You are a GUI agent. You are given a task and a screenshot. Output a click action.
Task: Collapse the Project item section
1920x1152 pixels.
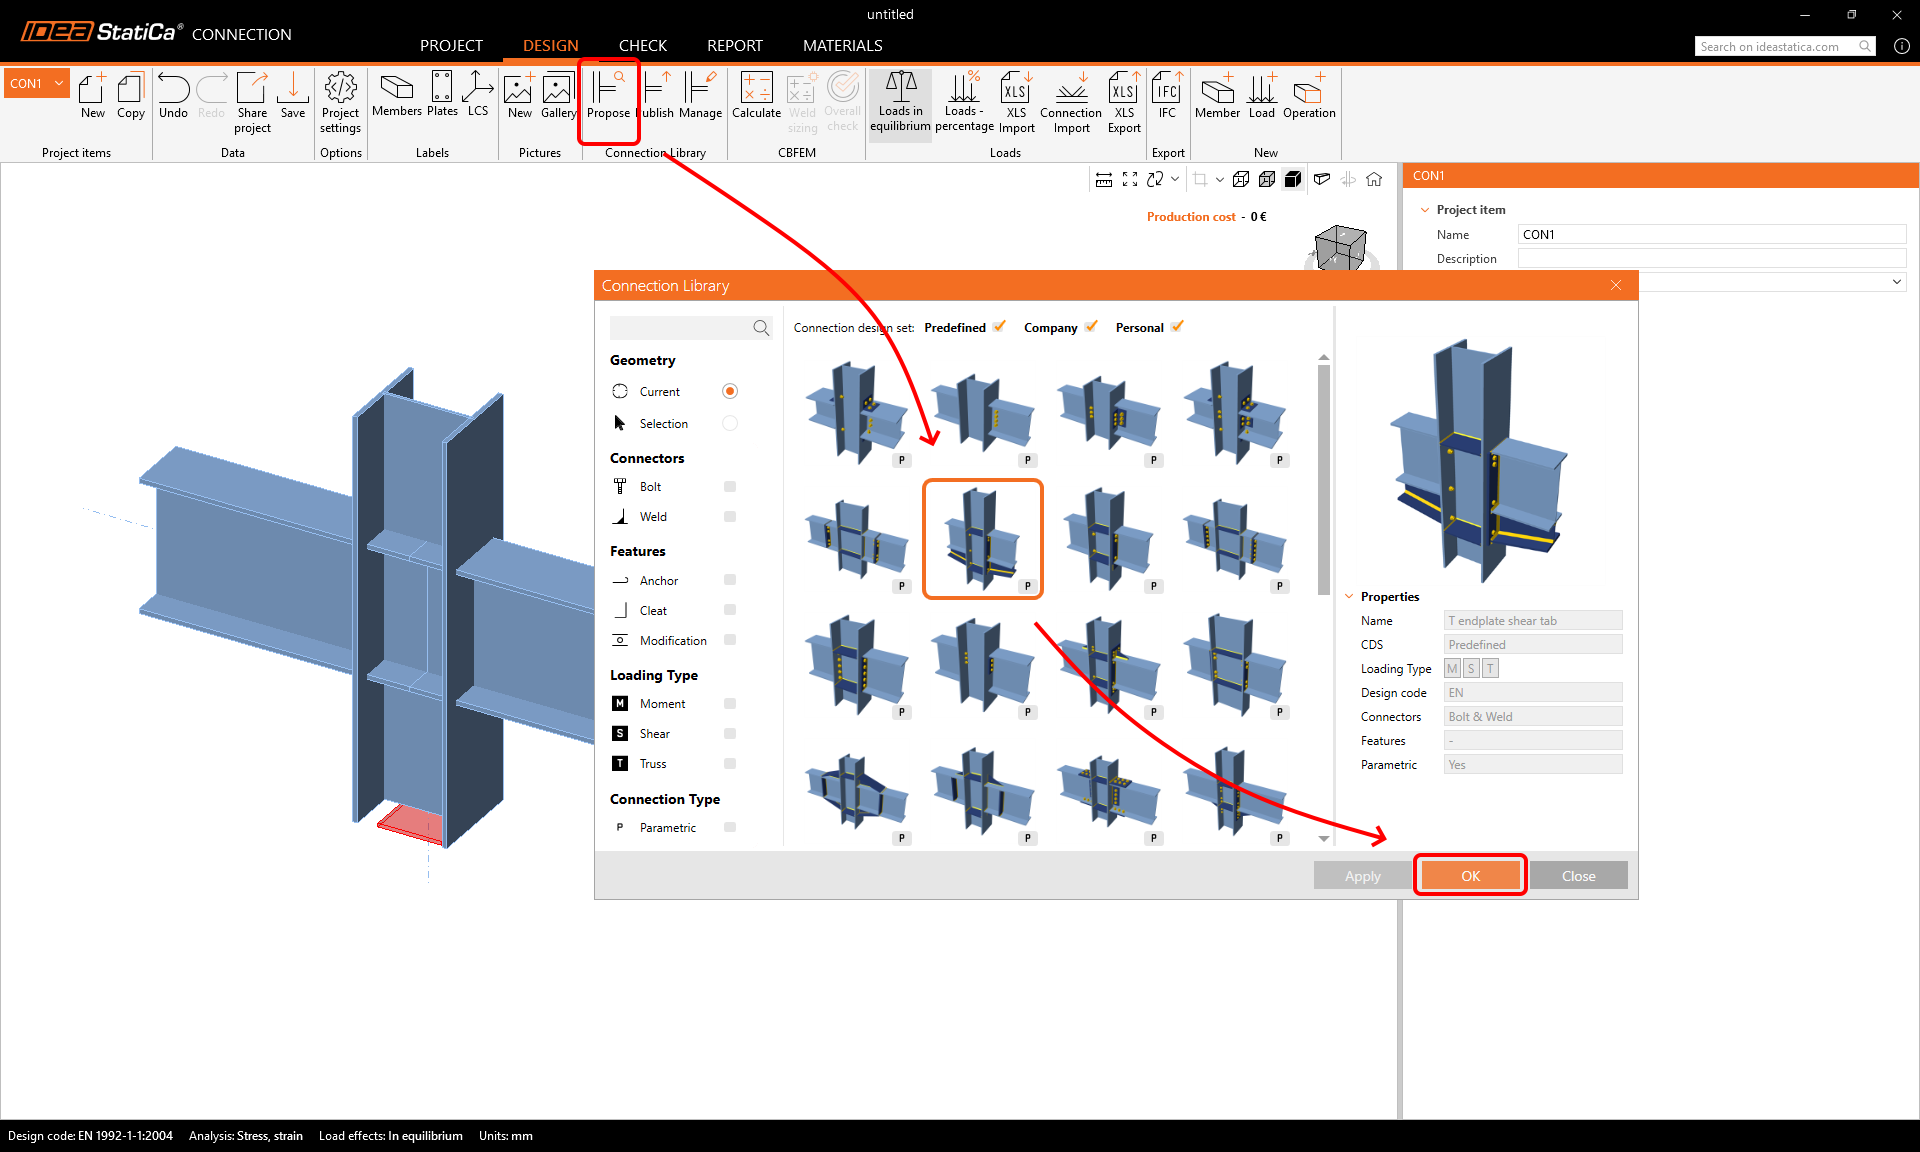(1425, 210)
